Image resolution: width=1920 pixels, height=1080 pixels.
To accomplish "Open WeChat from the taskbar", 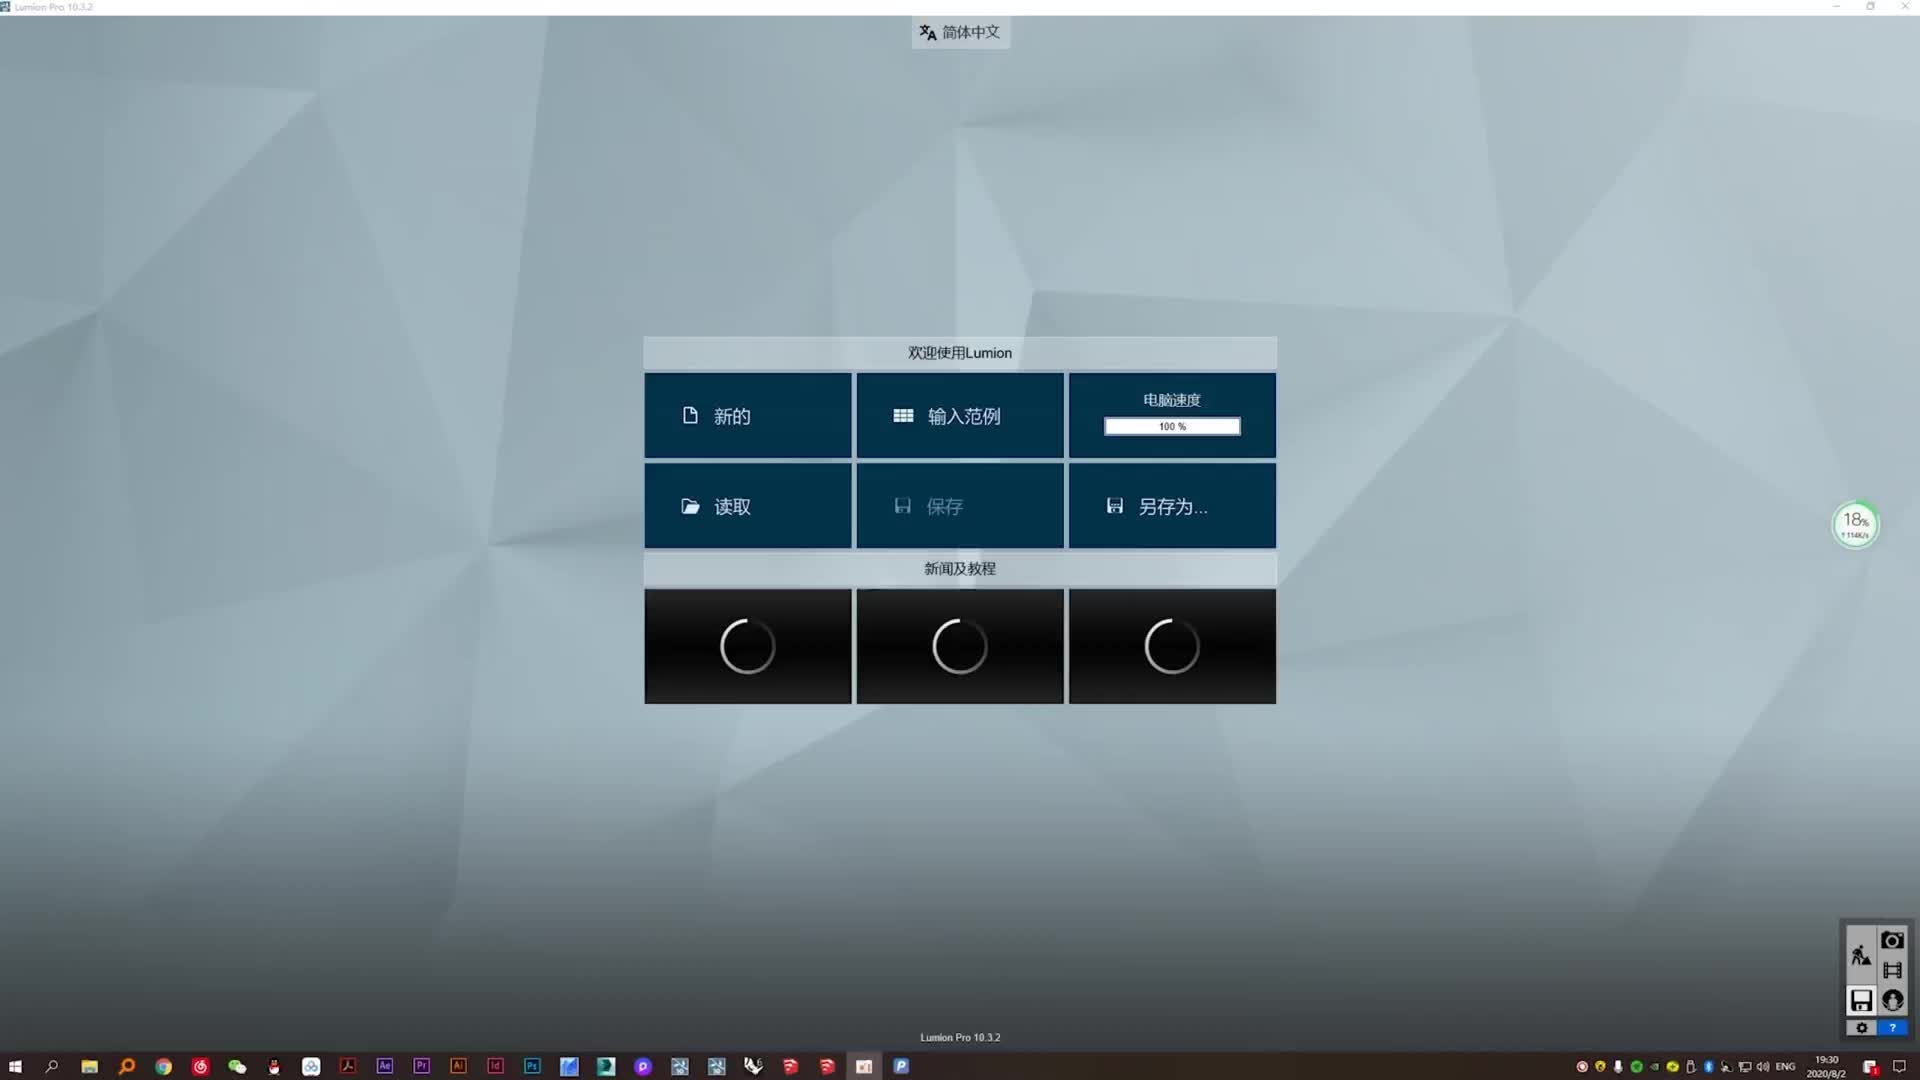I will click(237, 1066).
